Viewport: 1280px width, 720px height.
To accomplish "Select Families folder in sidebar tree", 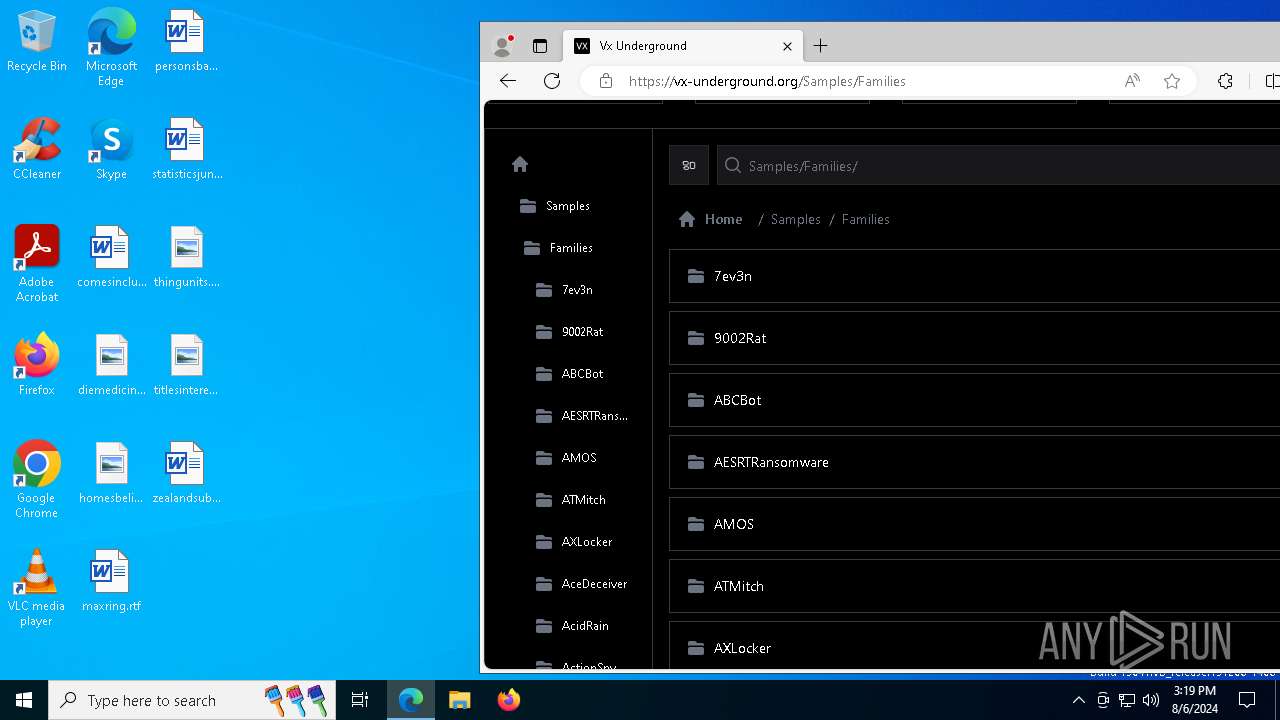I will pyautogui.click(x=558, y=248).
